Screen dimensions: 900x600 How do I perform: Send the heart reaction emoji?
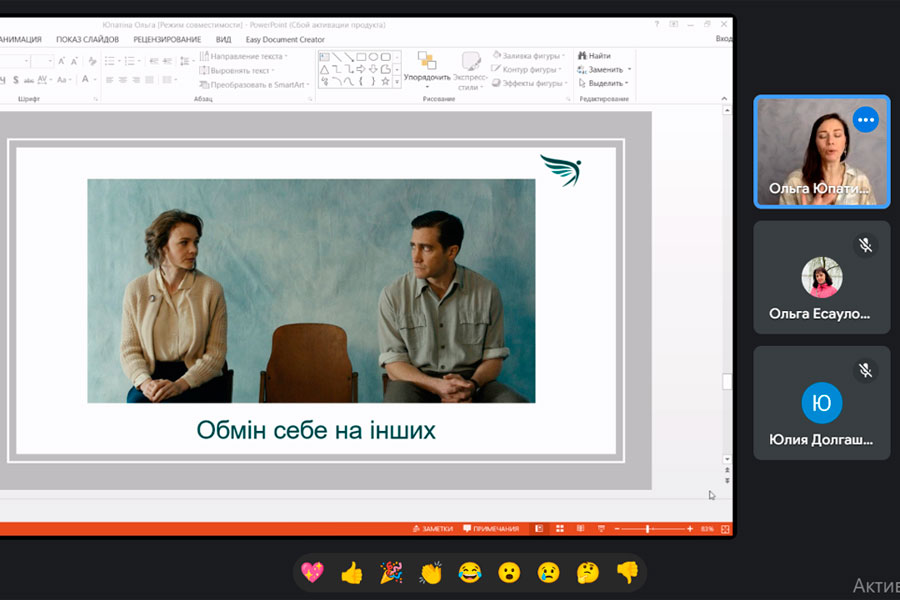tap(312, 573)
